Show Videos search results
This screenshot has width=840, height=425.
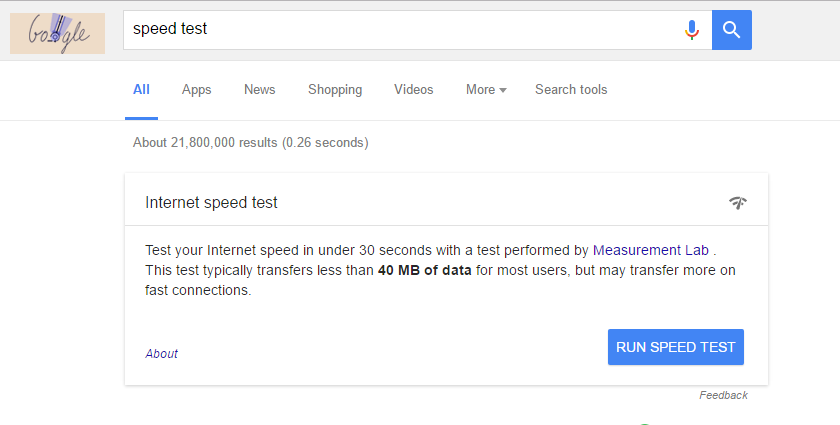[414, 90]
